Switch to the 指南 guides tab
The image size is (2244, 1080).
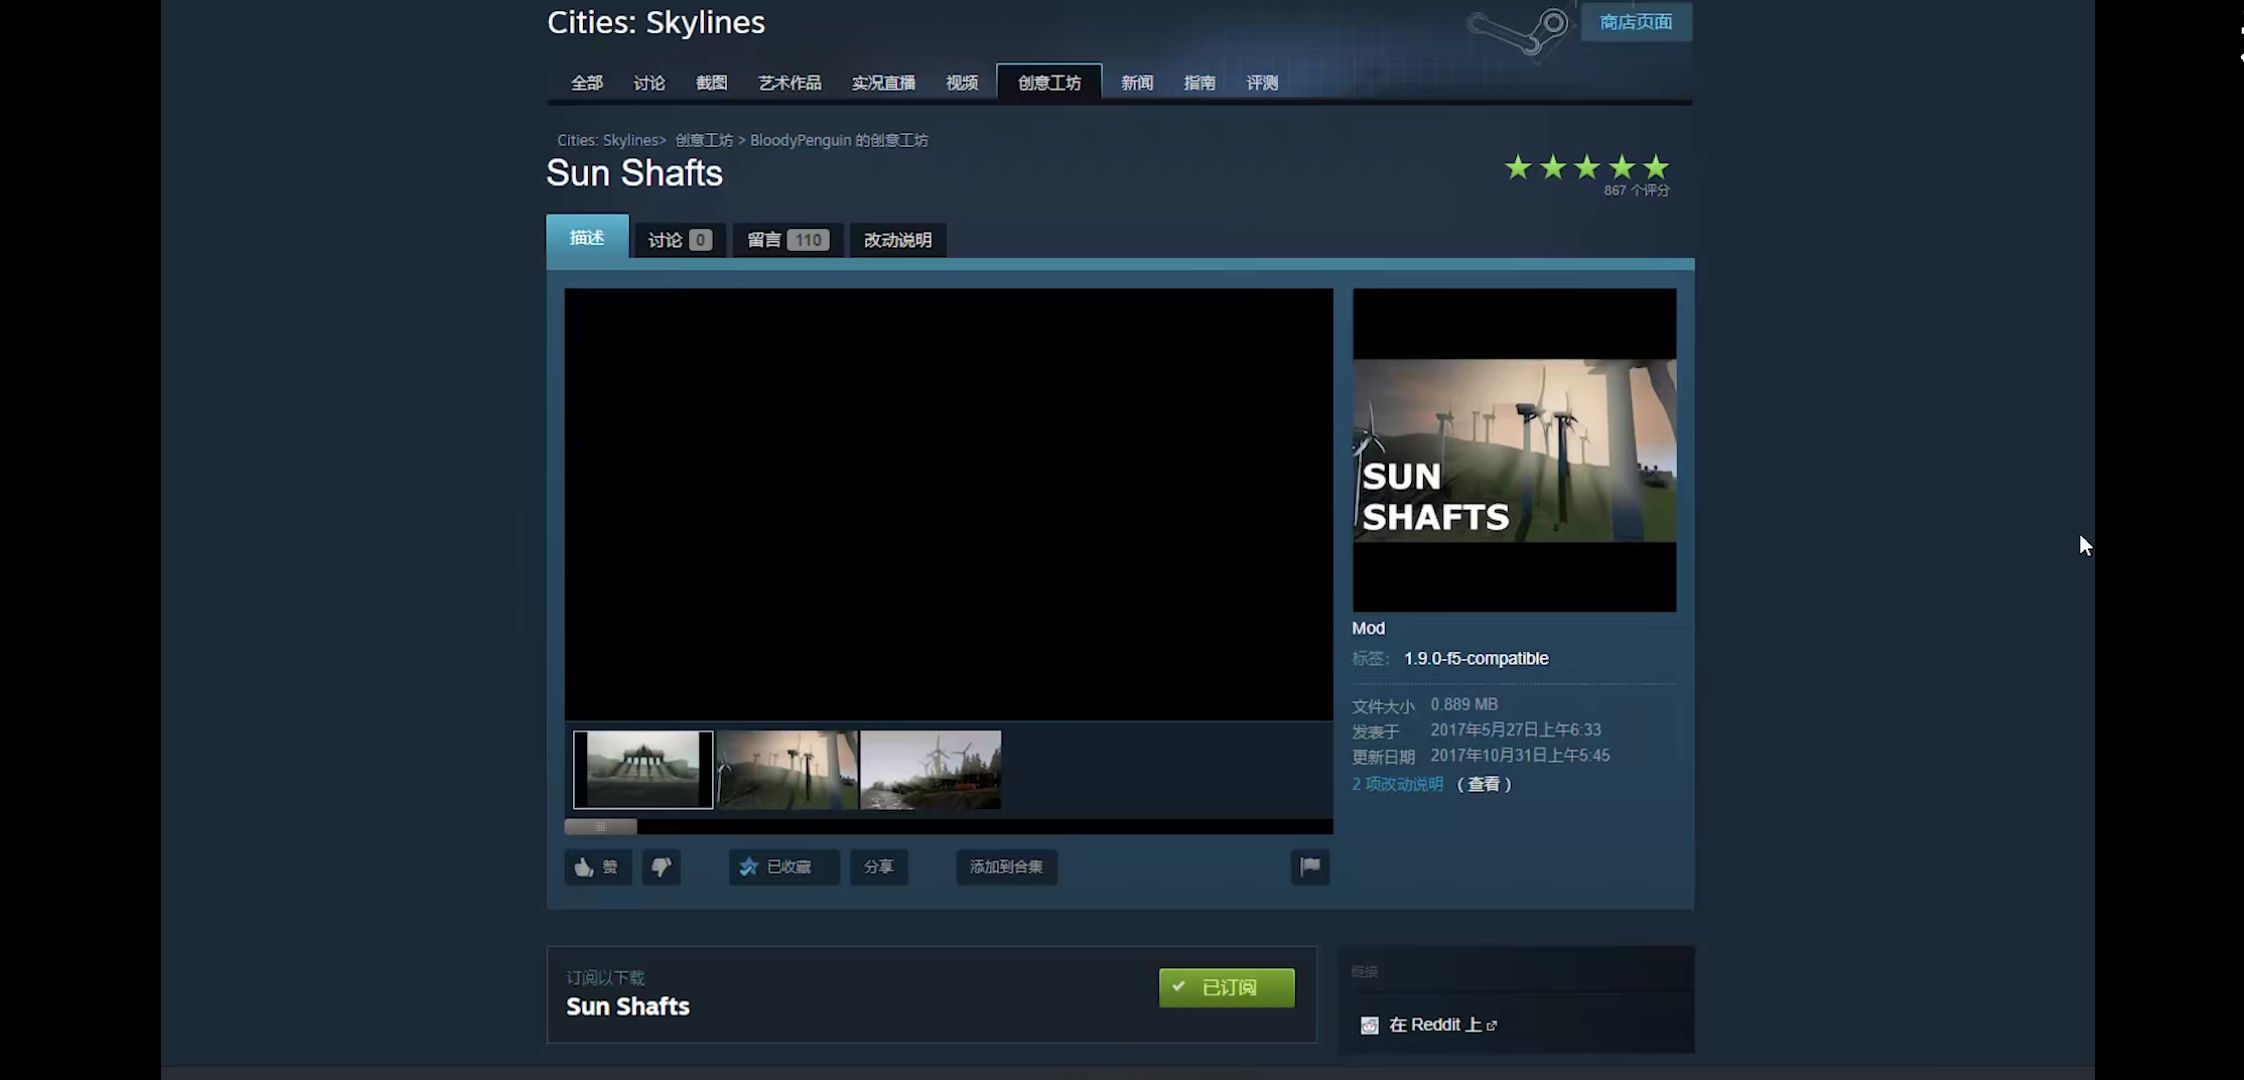[x=1199, y=83]
